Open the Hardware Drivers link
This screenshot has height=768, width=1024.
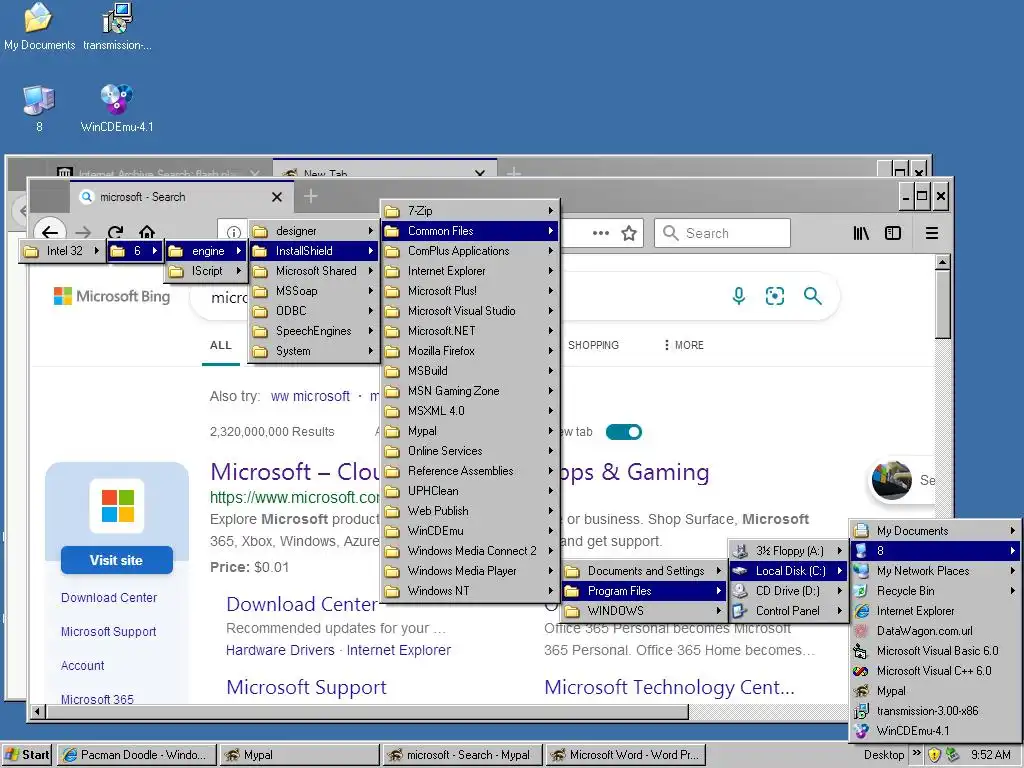pos(280,650)
